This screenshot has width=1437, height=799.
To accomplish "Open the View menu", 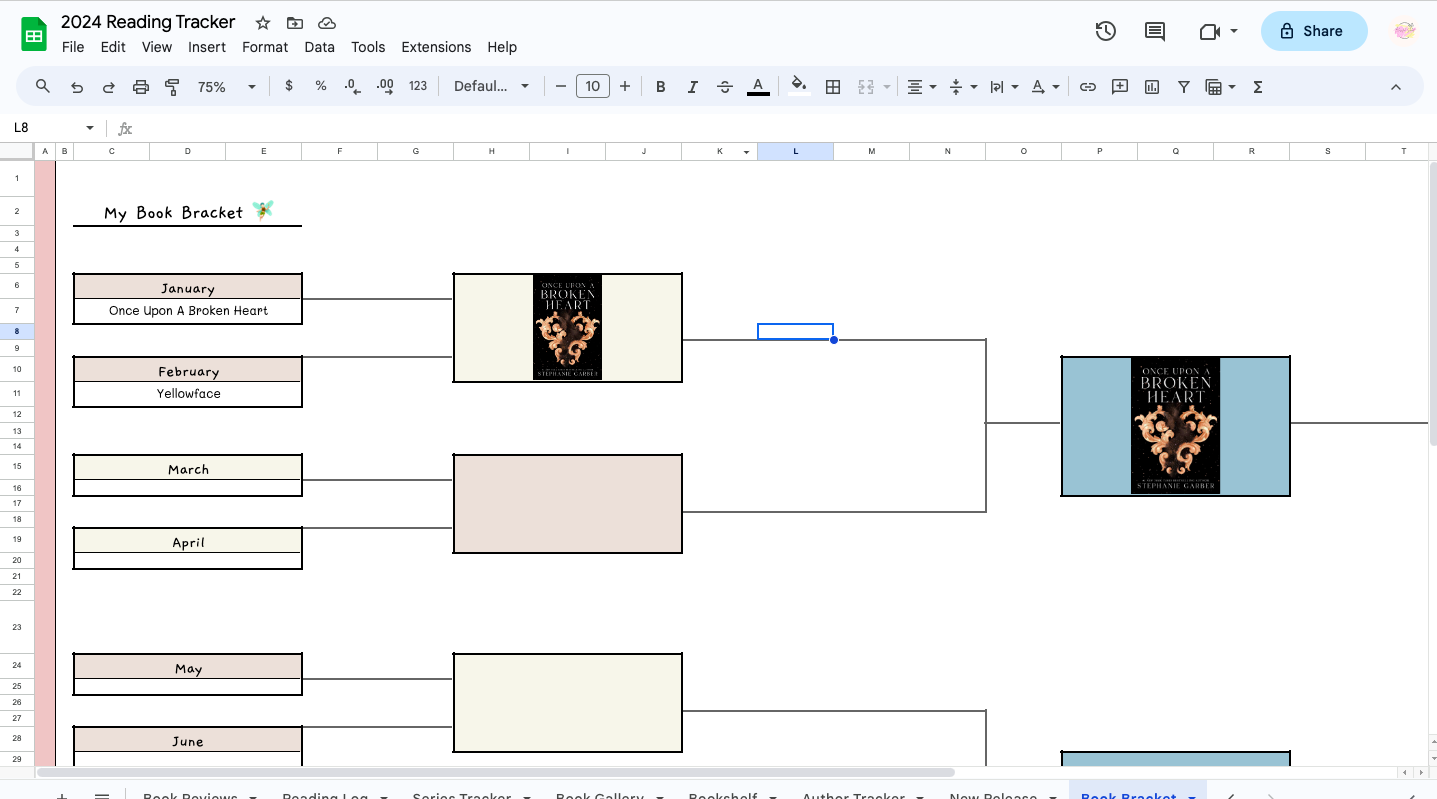I will pos(157,47).
